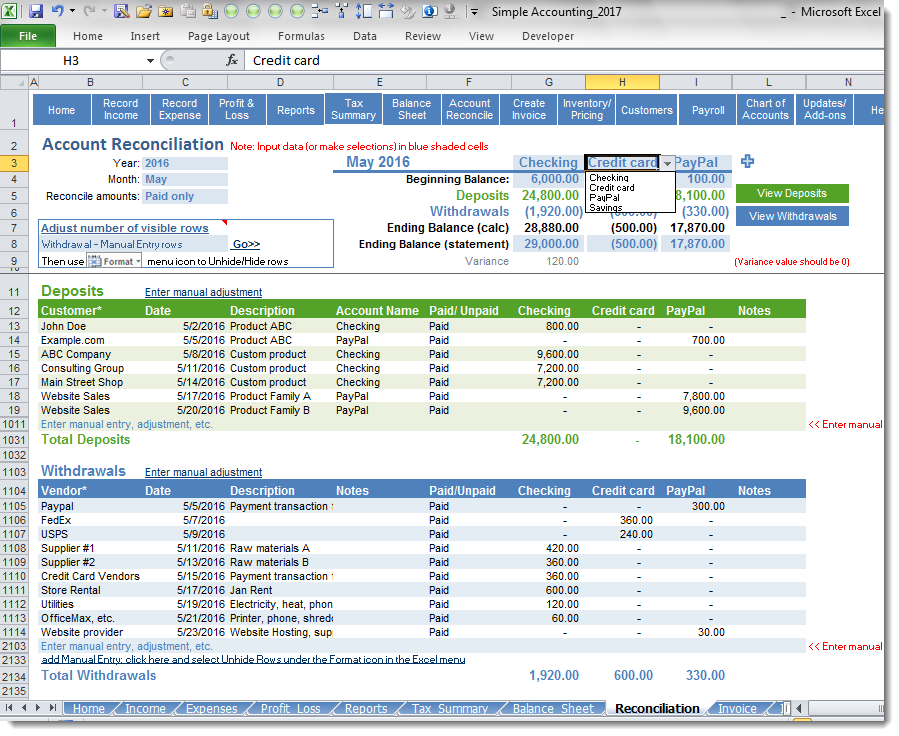The height and width of the screenshot is (736, 899).
Task: Select the Year cell showing 2016
Action: pyautogui.click(x=185, y=163)
